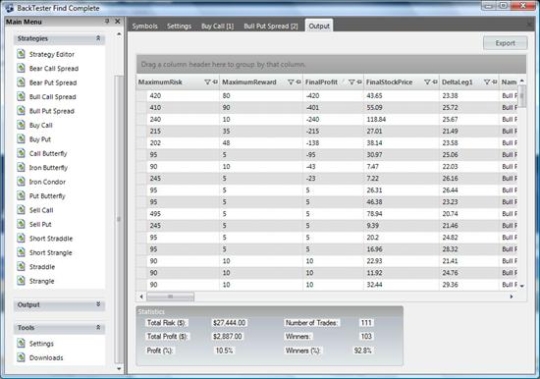Open MaximumRisk column filter
540x379 pixels.
tap(207, 82)
